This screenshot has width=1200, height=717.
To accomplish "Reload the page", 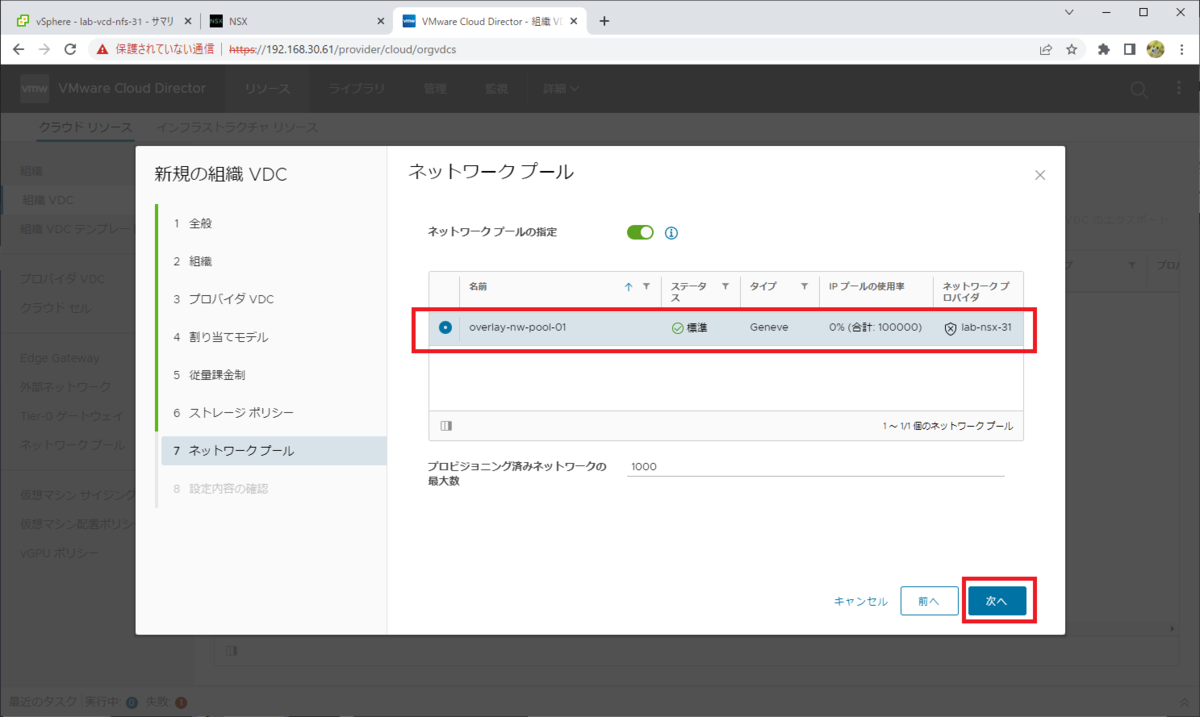I will (70, 49).
